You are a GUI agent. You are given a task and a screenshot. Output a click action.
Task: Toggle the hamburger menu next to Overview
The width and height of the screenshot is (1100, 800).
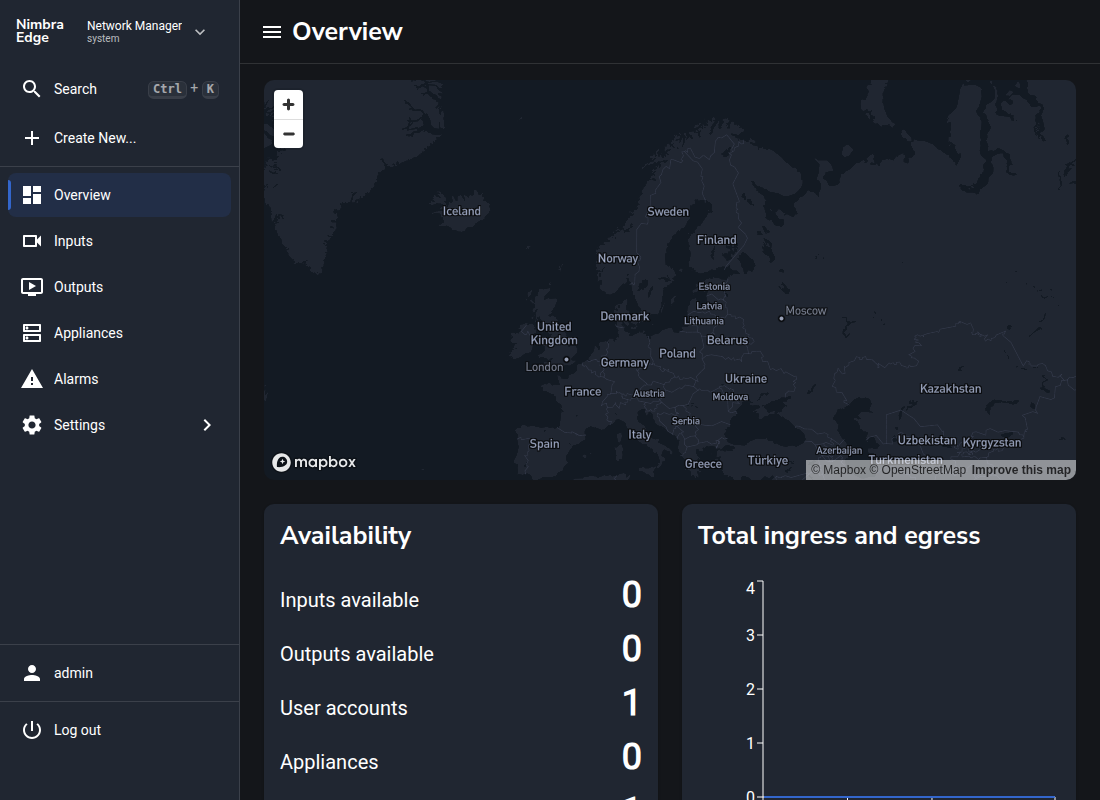click(272, 32)
